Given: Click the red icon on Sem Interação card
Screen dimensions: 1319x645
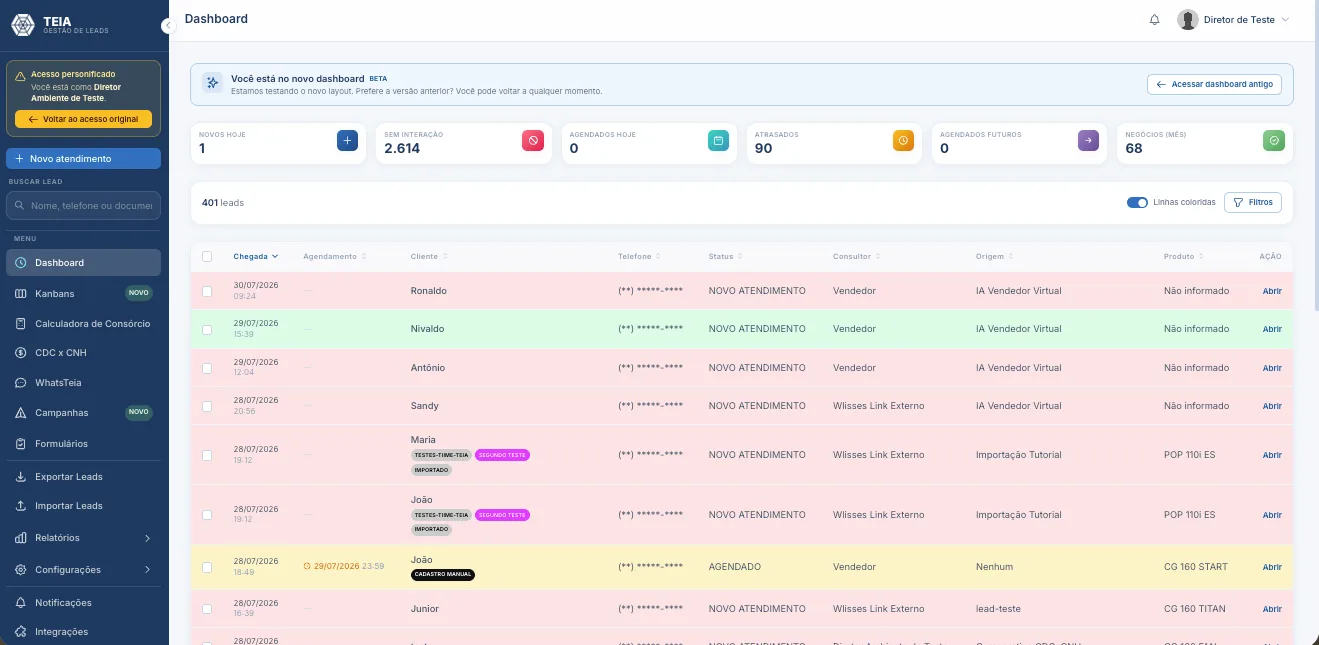Looking at the screenshot, I should 533,141.
